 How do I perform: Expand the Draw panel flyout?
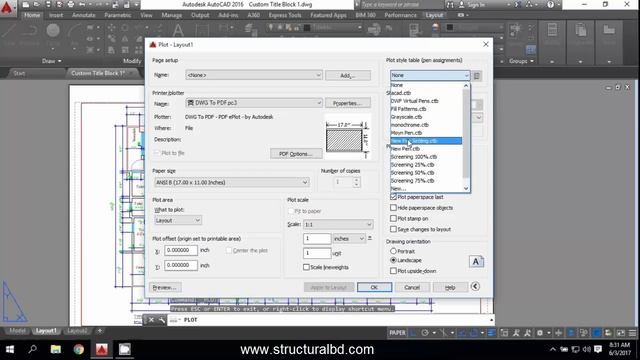(x=52, y=61)
